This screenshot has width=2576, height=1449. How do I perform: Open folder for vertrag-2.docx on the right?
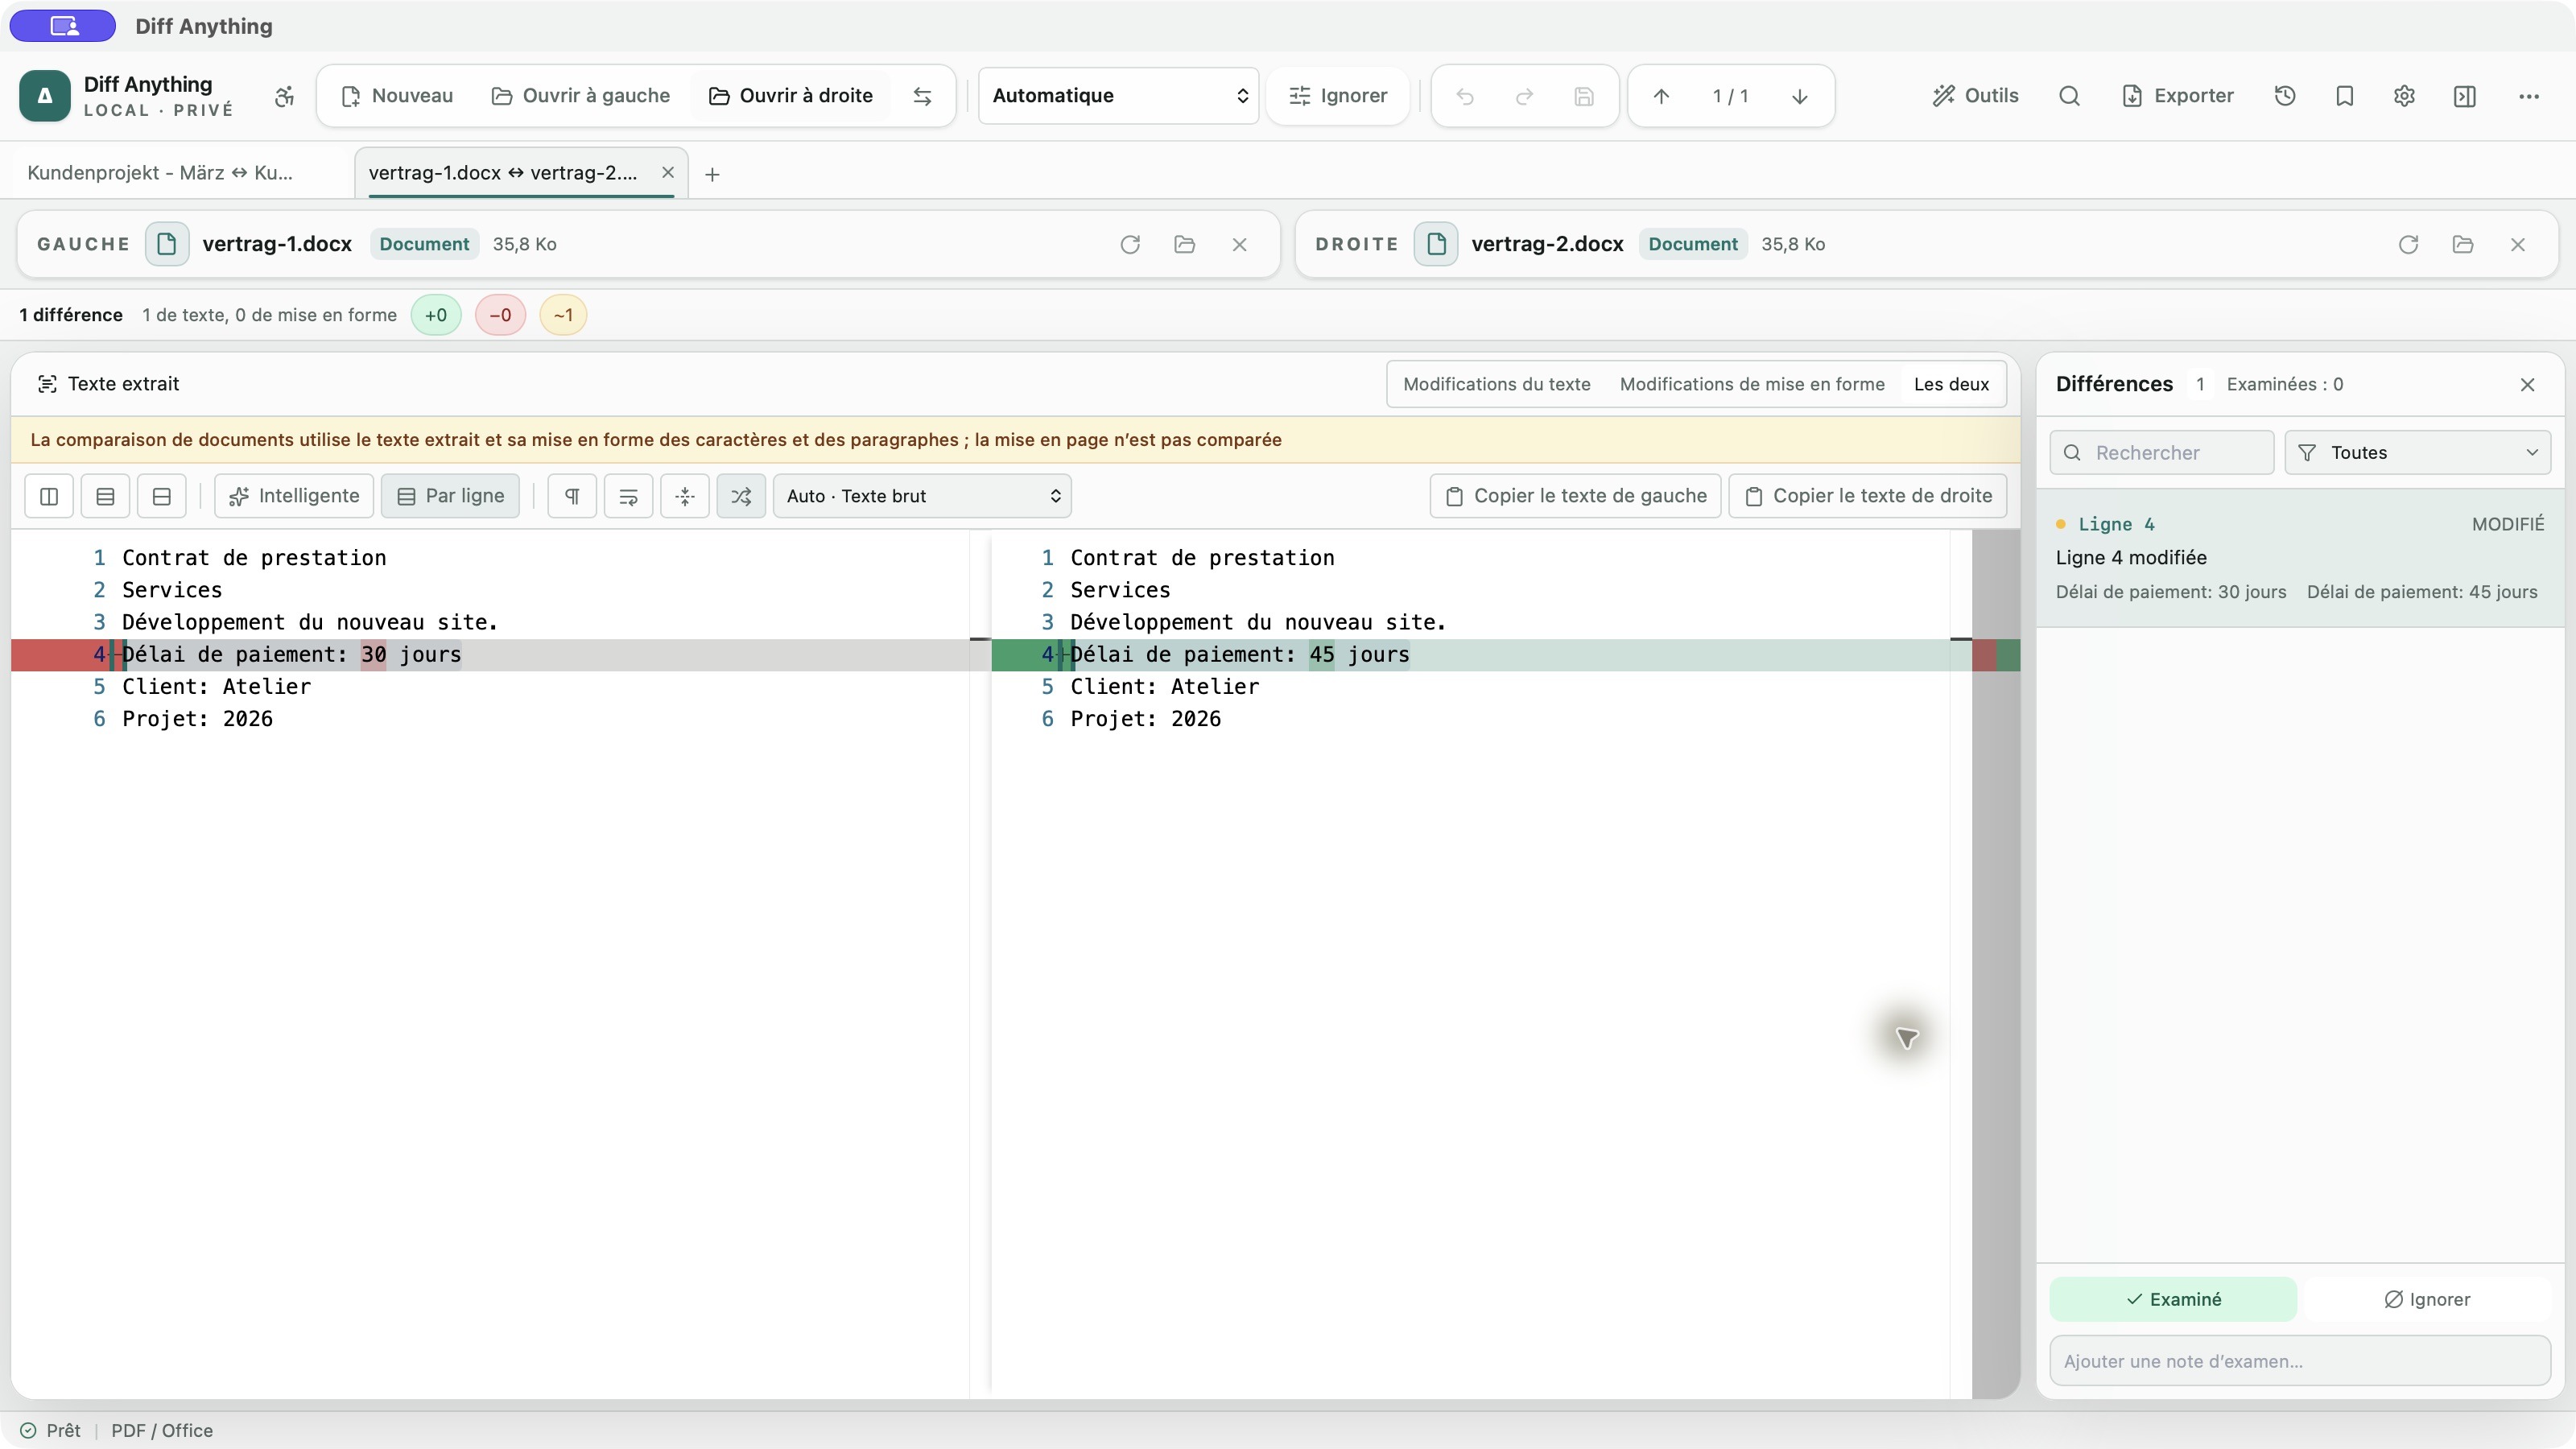(x=2463, y=244)
